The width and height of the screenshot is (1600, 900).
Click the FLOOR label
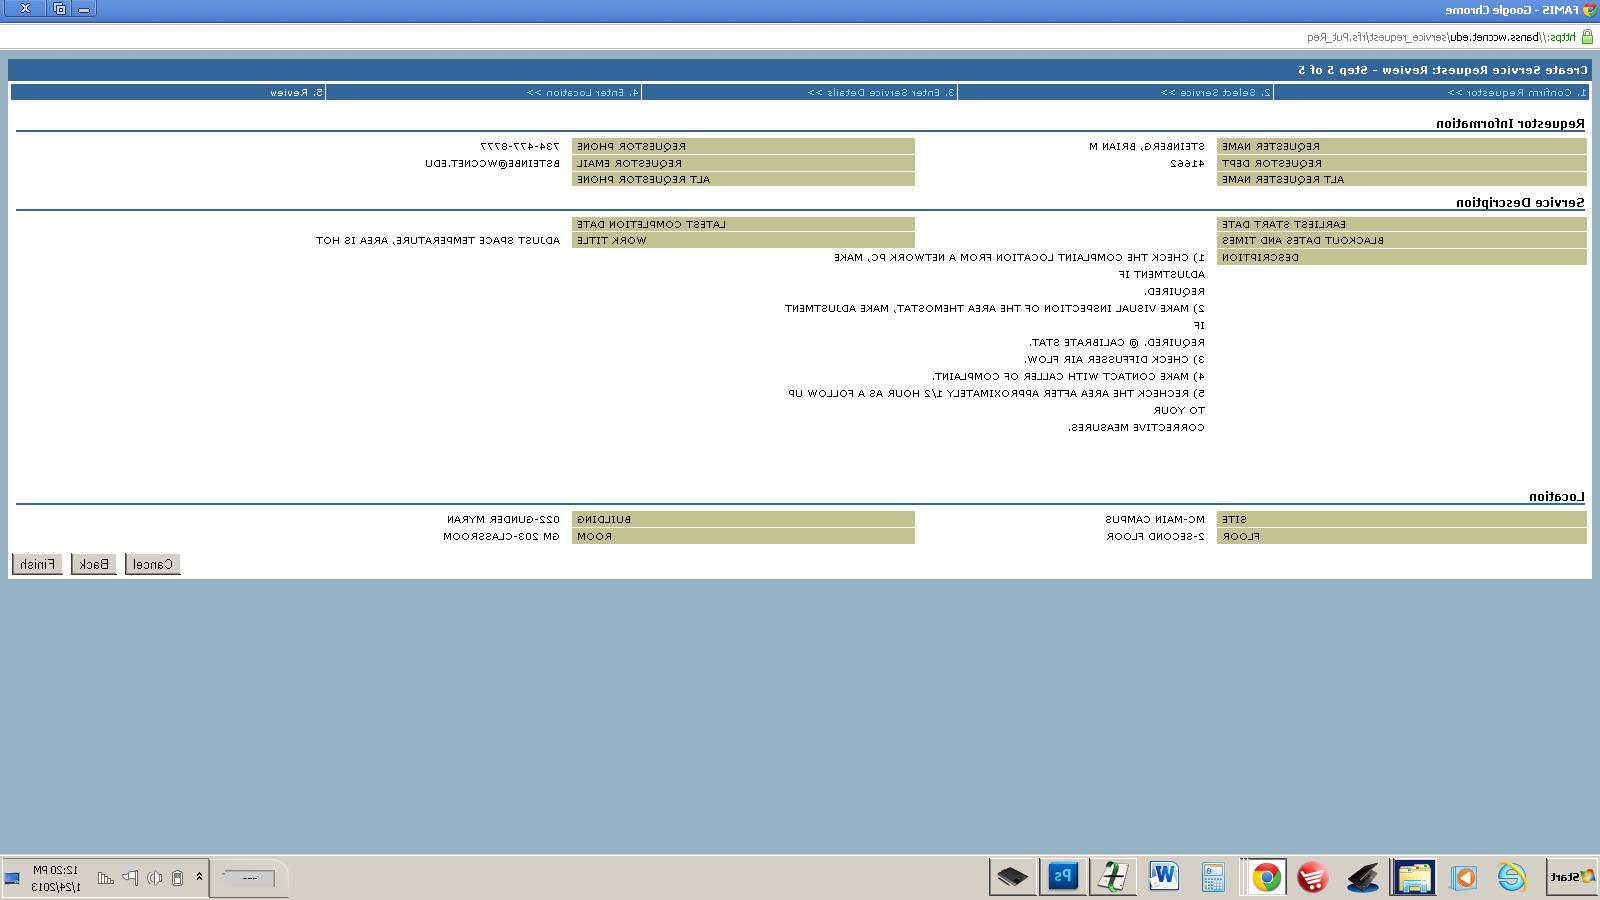point(1241,536)
